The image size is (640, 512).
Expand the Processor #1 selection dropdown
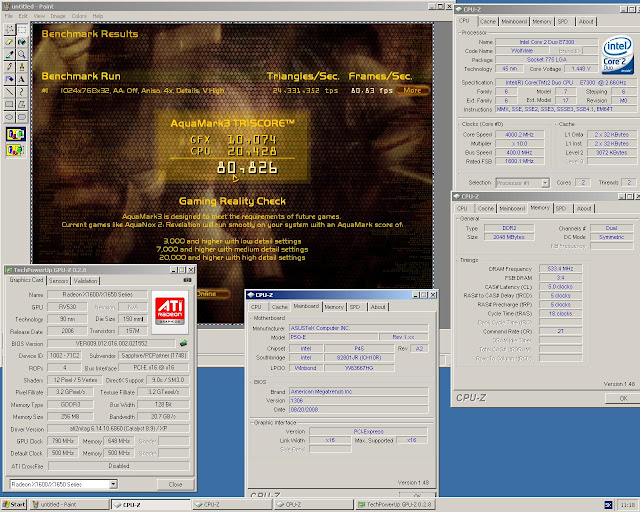click(545, 183)
